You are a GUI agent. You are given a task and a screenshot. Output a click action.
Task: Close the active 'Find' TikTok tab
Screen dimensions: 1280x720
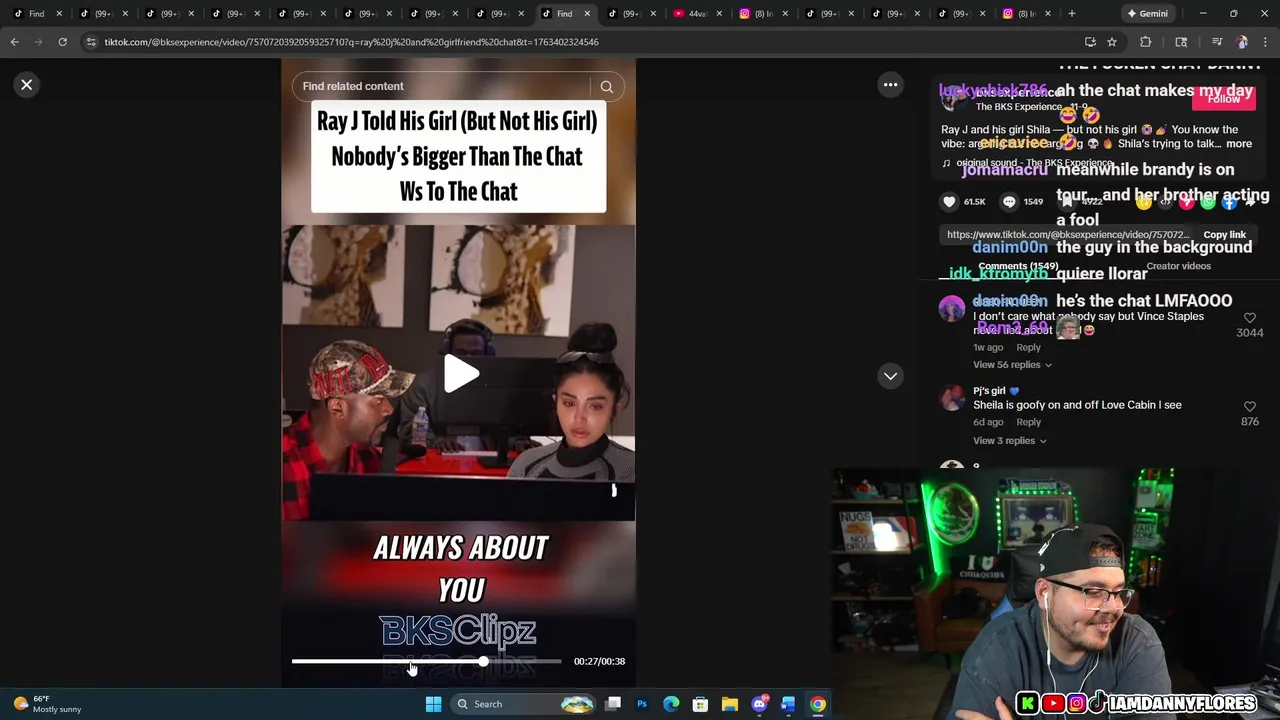587,14
